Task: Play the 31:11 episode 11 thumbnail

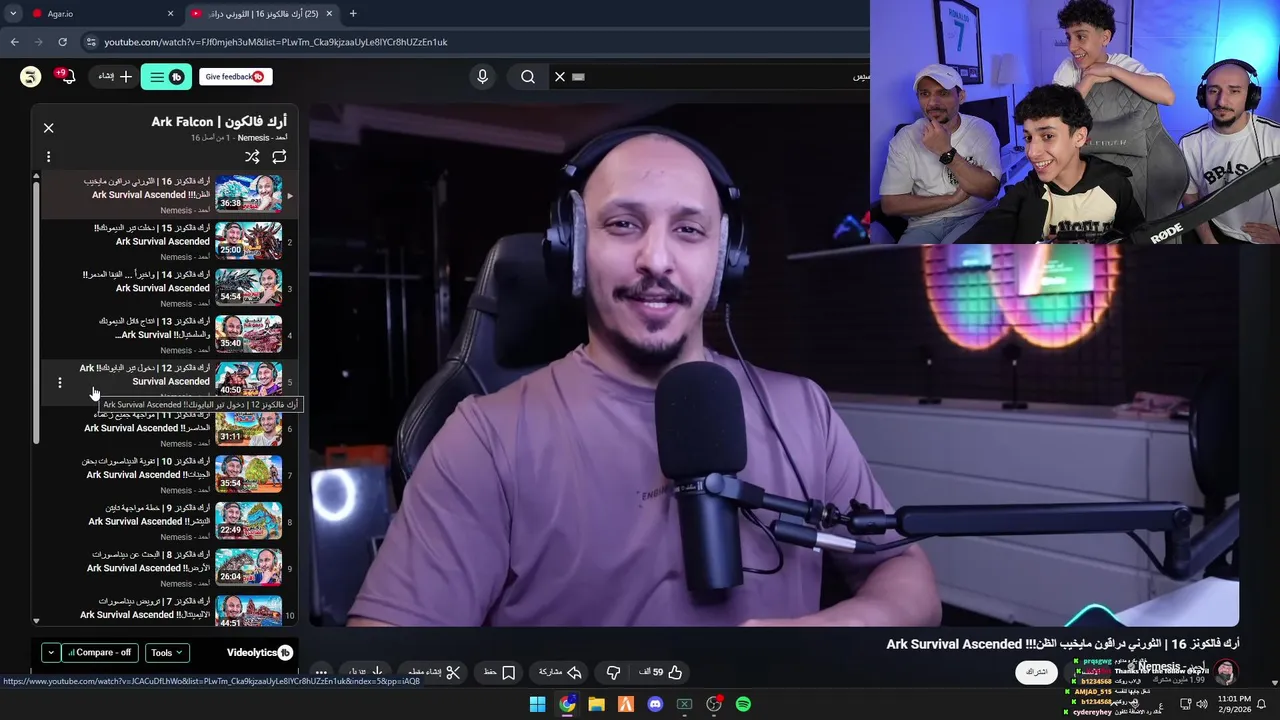Action: coord(248,427)
